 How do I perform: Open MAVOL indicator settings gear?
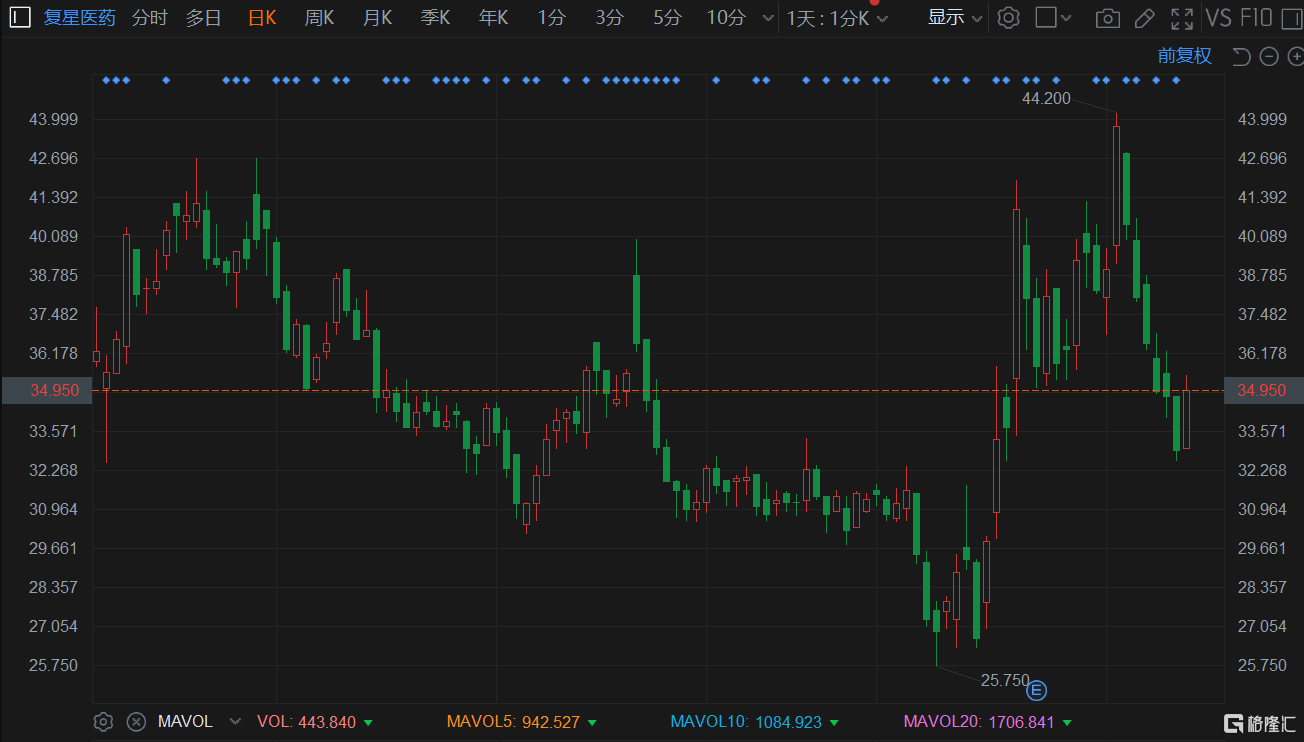coord(103,721)
